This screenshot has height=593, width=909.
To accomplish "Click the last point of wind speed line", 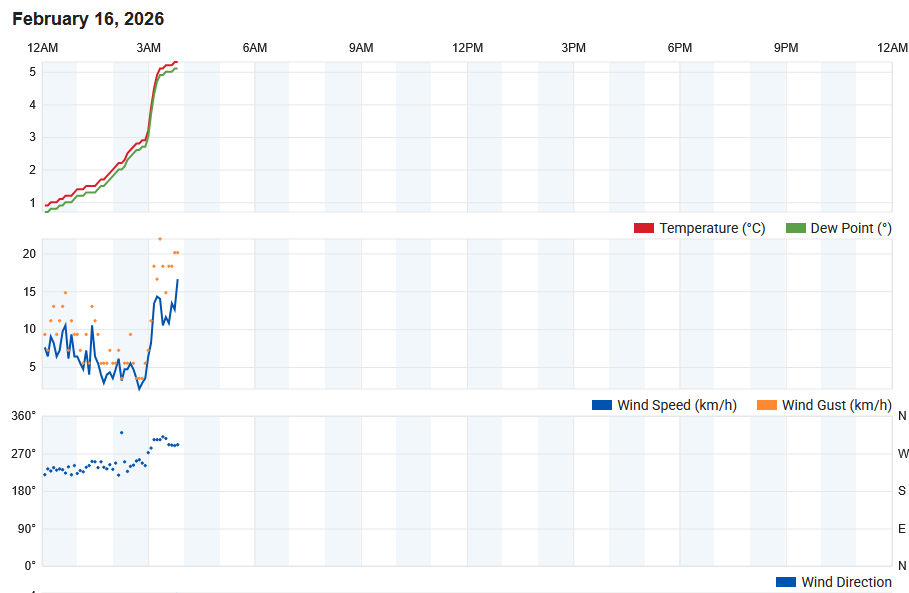I will coord(177,280).
